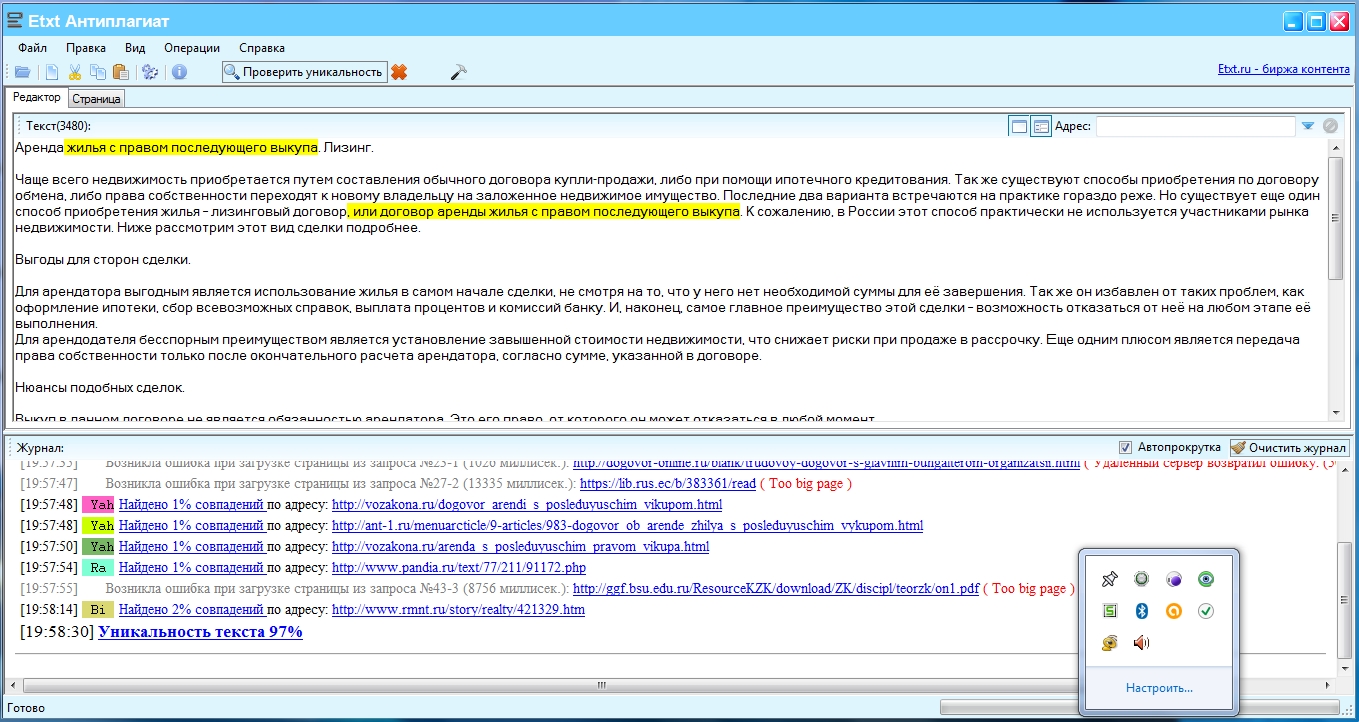1359x722 pixels.
Task: Create a new document from the toolbar
Action: pos(52,72)
